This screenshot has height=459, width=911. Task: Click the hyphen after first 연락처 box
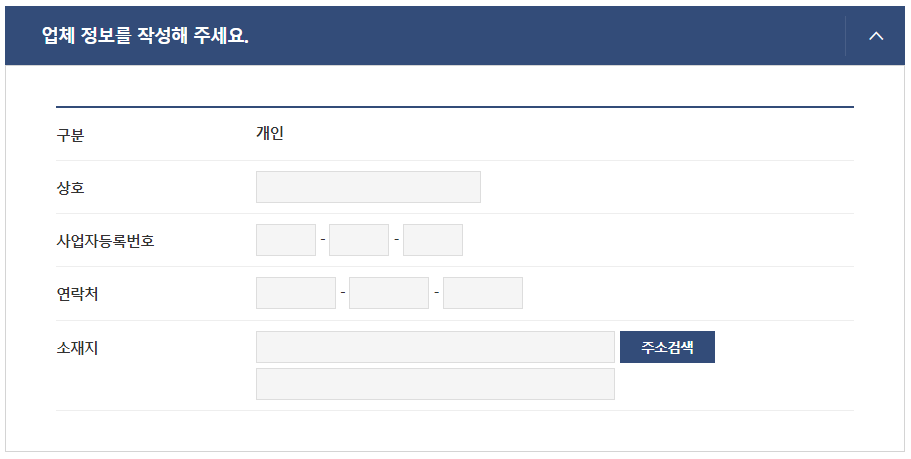point(343,292)
